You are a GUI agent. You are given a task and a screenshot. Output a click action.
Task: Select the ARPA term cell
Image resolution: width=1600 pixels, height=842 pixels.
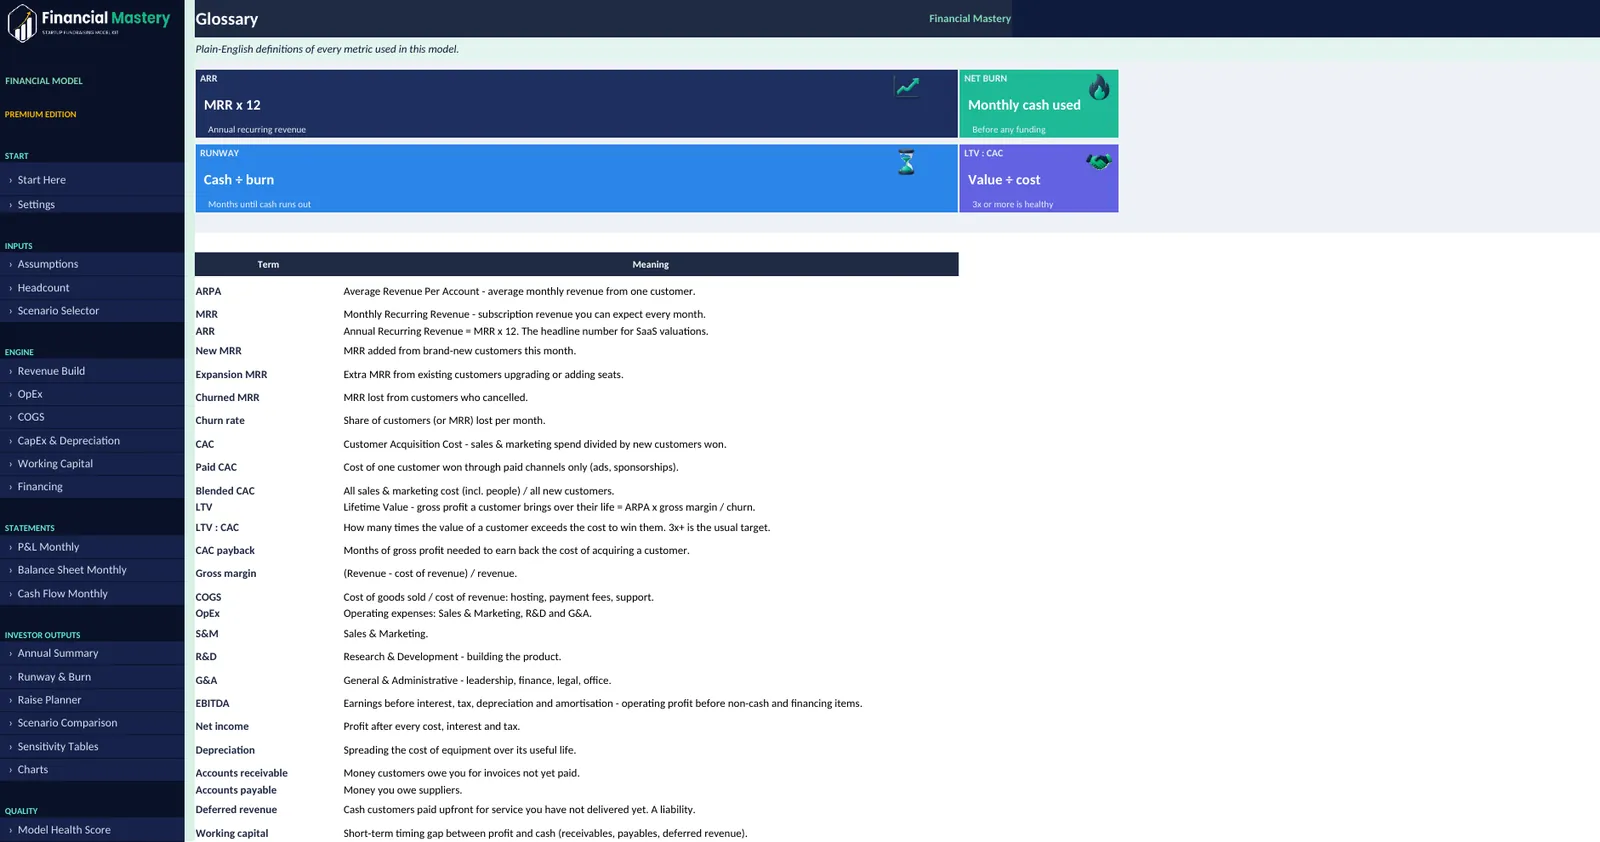click(209, 292)
